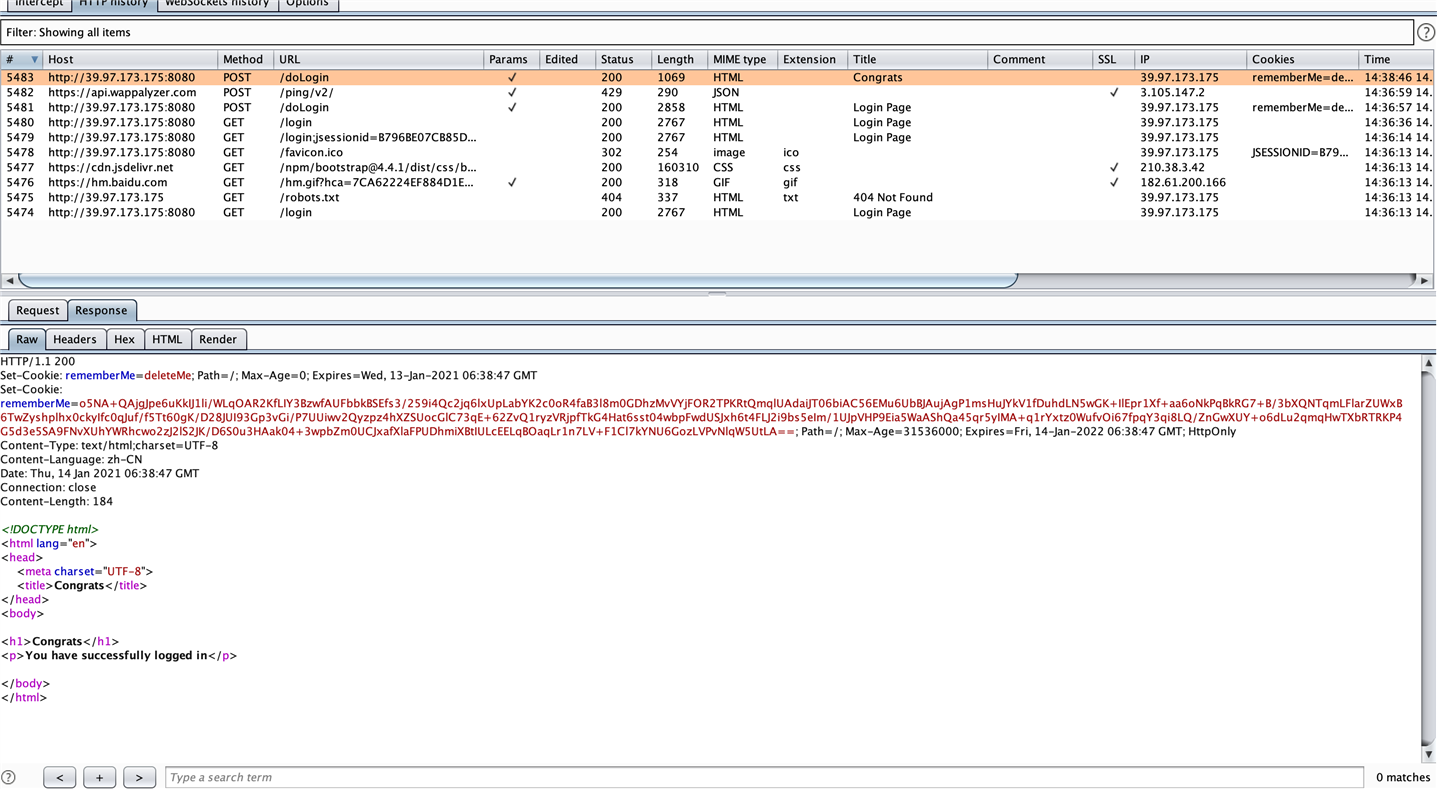Image resolution: width=1437 pixels, height=789 pixels.
Task: Focus the 'Type a search term' field
Action: 764,777
